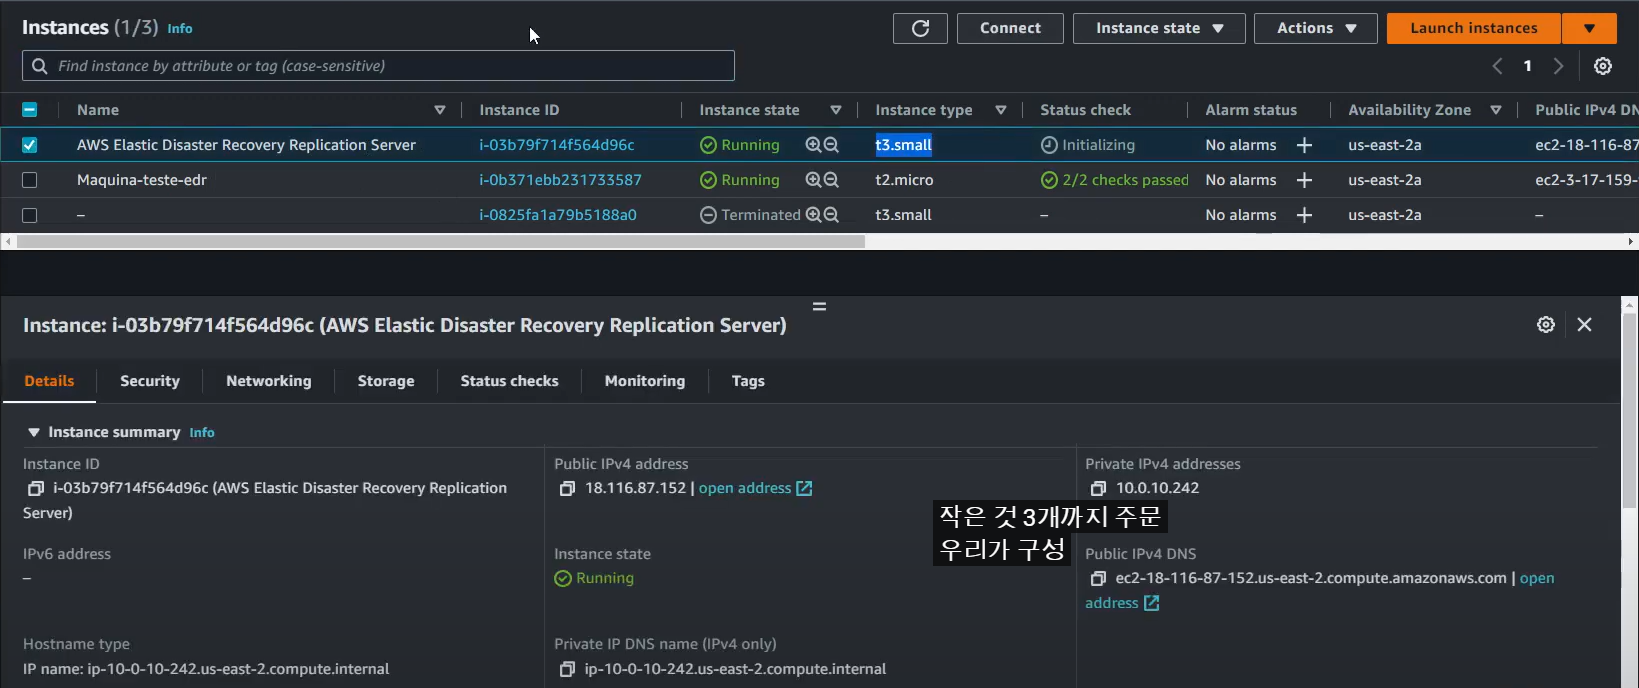1639x688 pixels.
Task: Click open address link for public IPv4
Action: (x=755, y=488)
